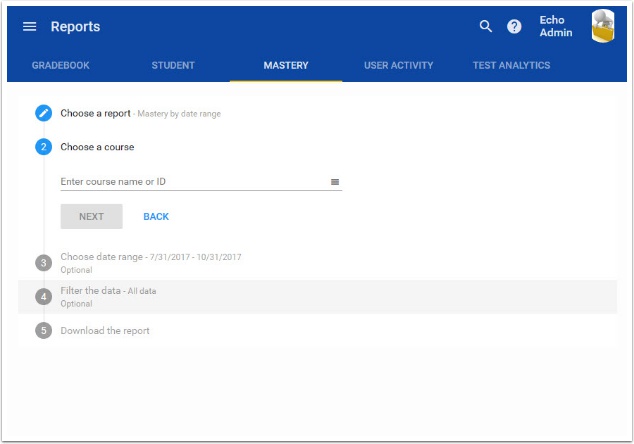Expand the Filter the data step
This screenshot has width=634, height=444.
click(108, 291)
